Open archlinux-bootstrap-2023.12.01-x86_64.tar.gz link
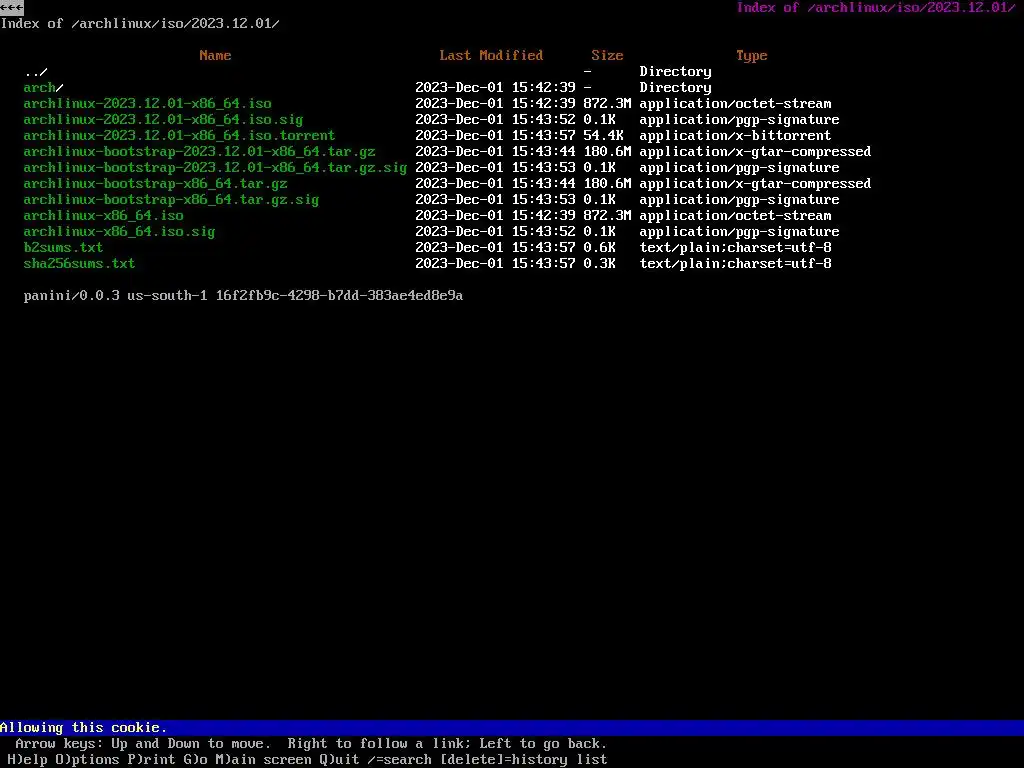 pos(199,152)
